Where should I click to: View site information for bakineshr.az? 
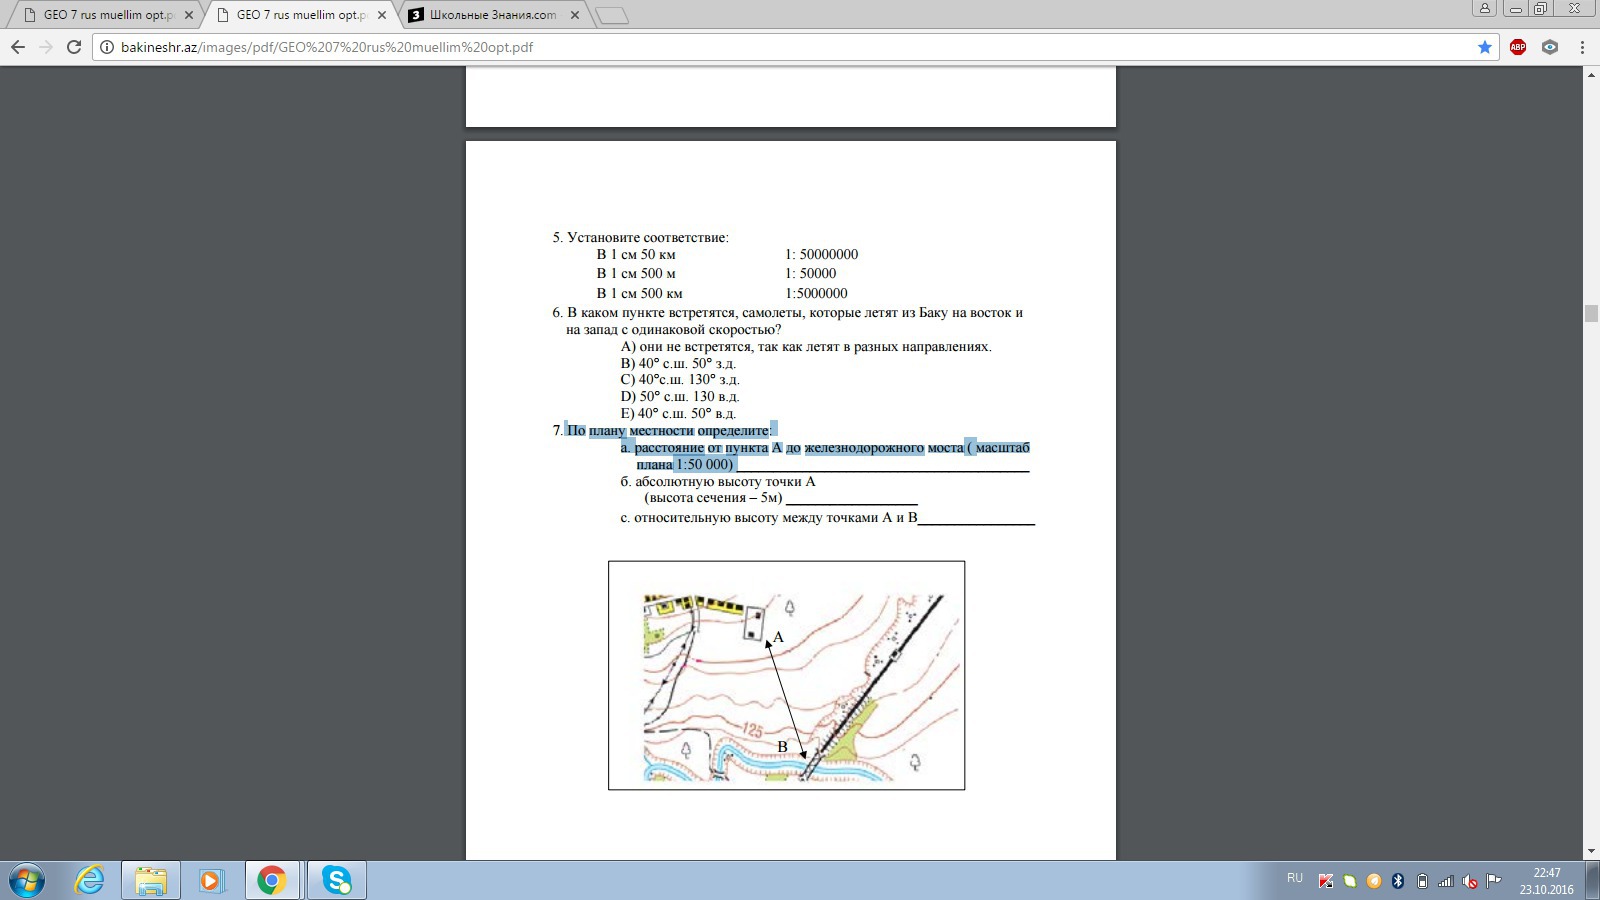(107, 47)
